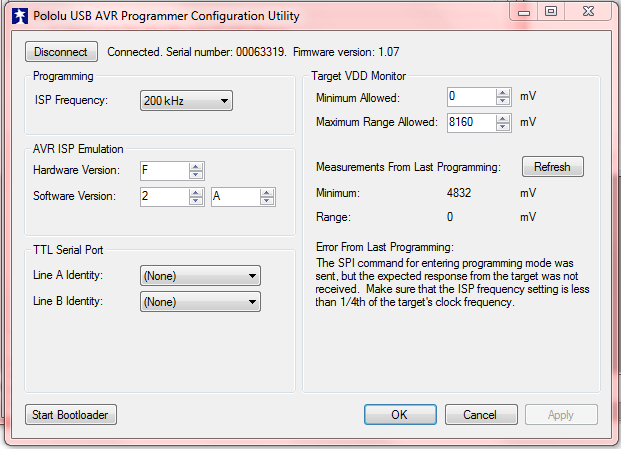Viewport: 621px width, 449px height.
Task: Decrease the Hardware Version value
Action: pos(196,175)
